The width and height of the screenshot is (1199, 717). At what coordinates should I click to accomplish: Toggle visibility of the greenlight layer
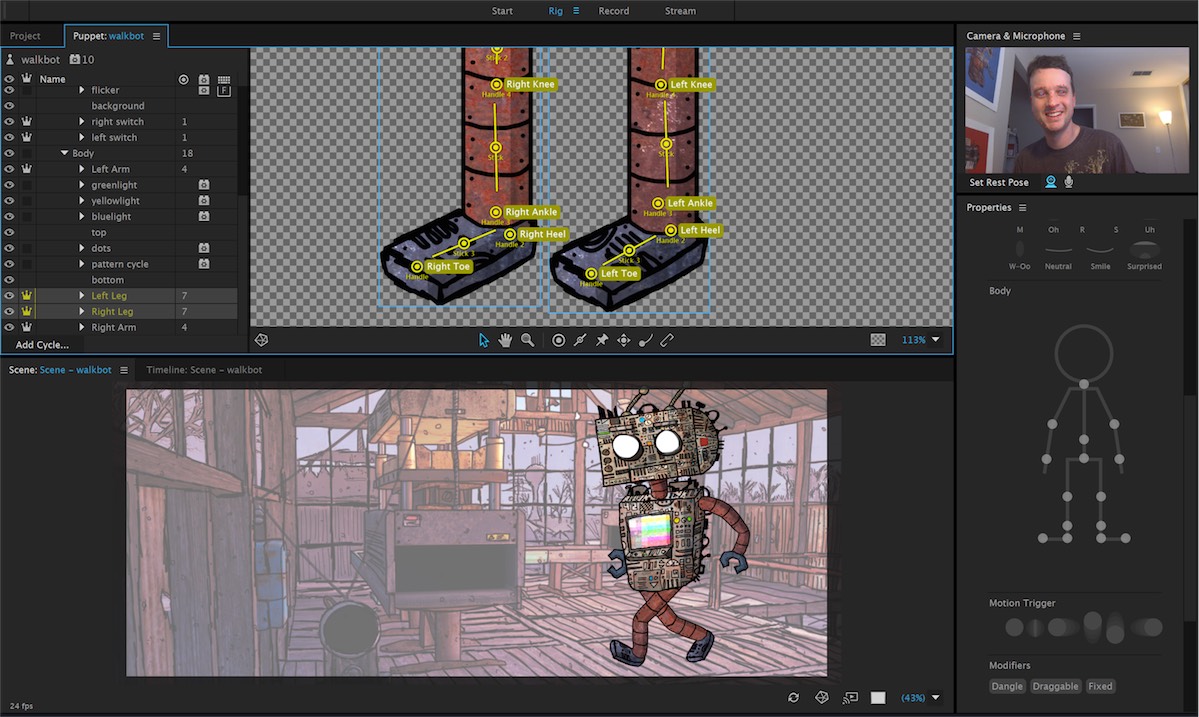[x=9, y=185]
